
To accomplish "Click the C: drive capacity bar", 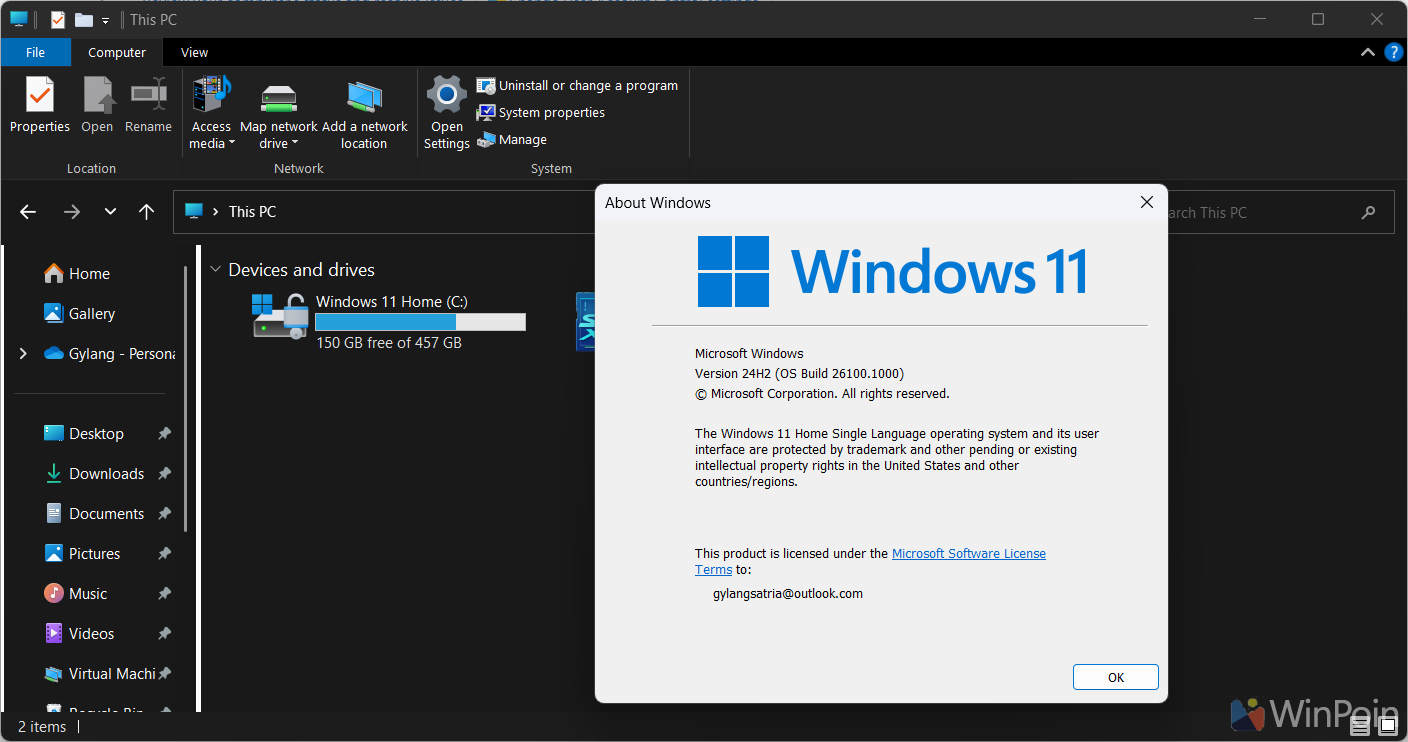I will (420, 322).
